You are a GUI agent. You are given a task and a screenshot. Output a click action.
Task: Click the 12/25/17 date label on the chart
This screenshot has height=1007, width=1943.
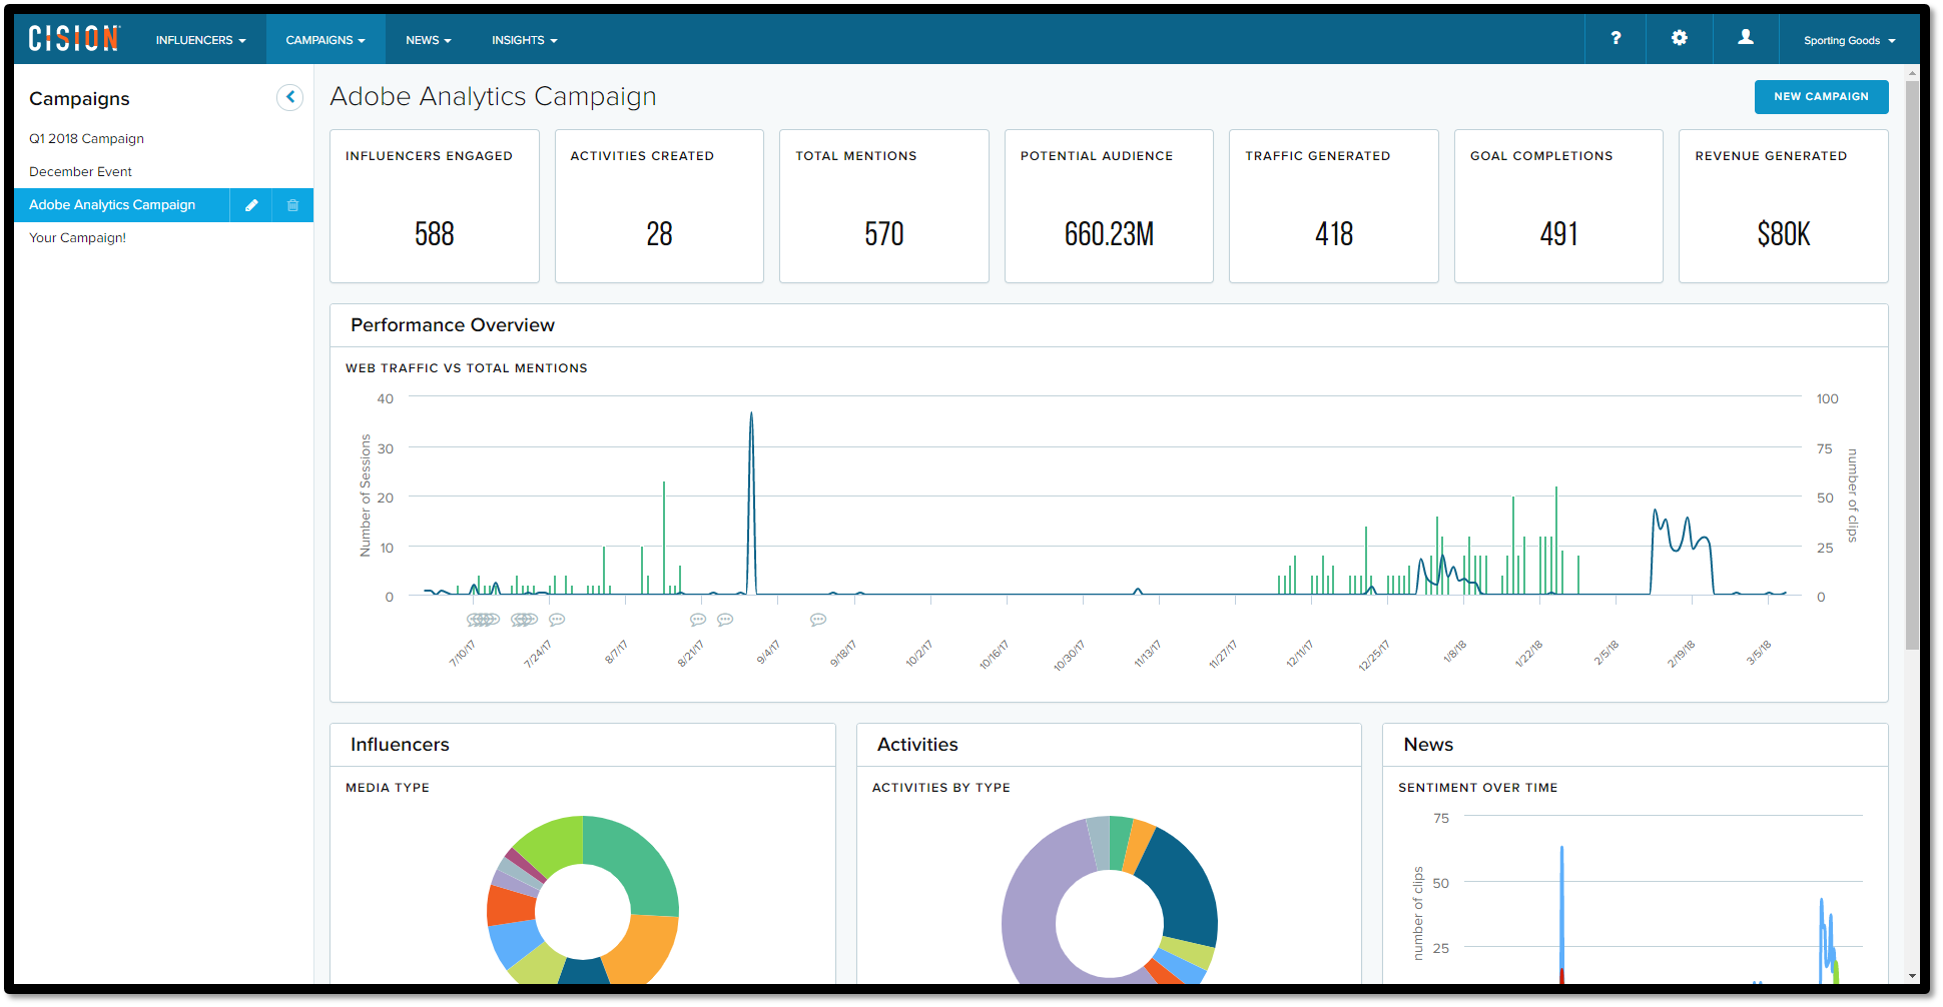(1374, 655)
